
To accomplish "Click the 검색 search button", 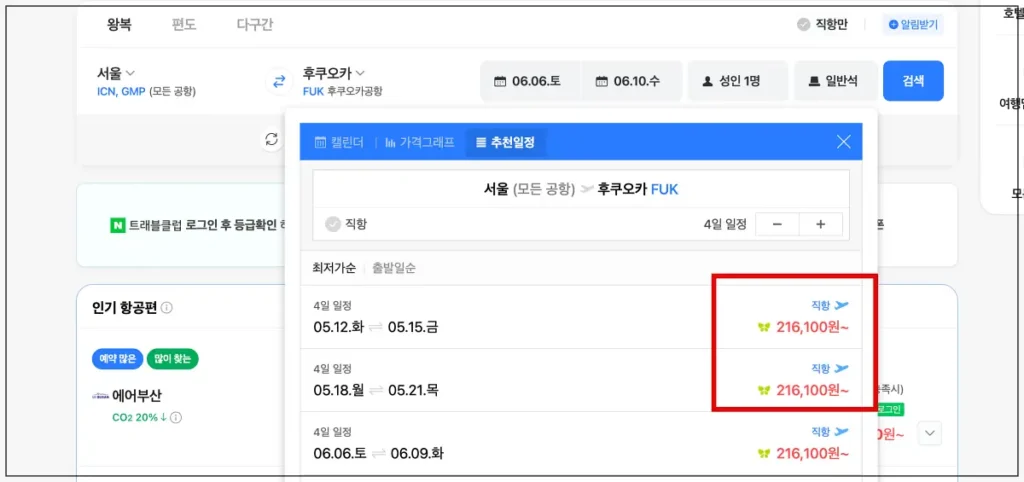I will coord(913,81).
